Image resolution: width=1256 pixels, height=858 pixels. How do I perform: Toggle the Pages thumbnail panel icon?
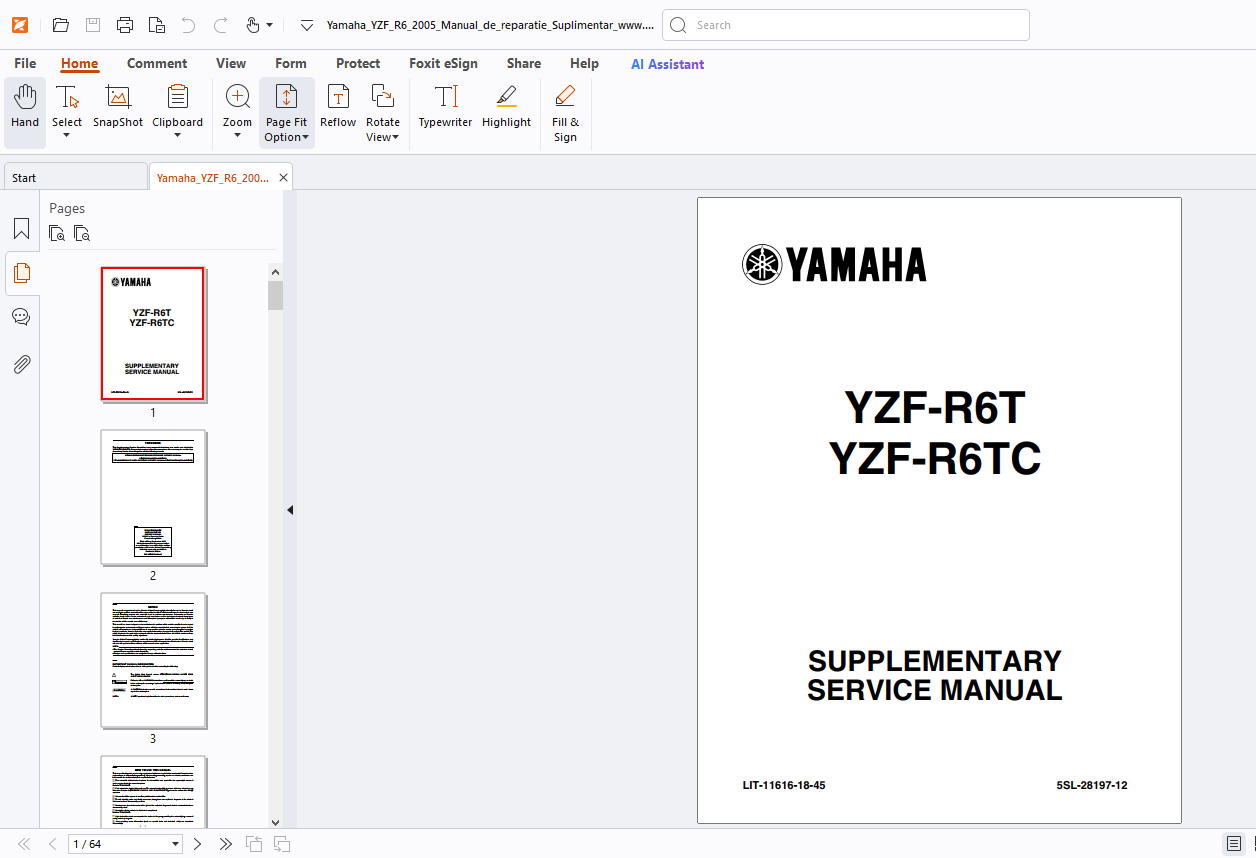click(21, 272)
